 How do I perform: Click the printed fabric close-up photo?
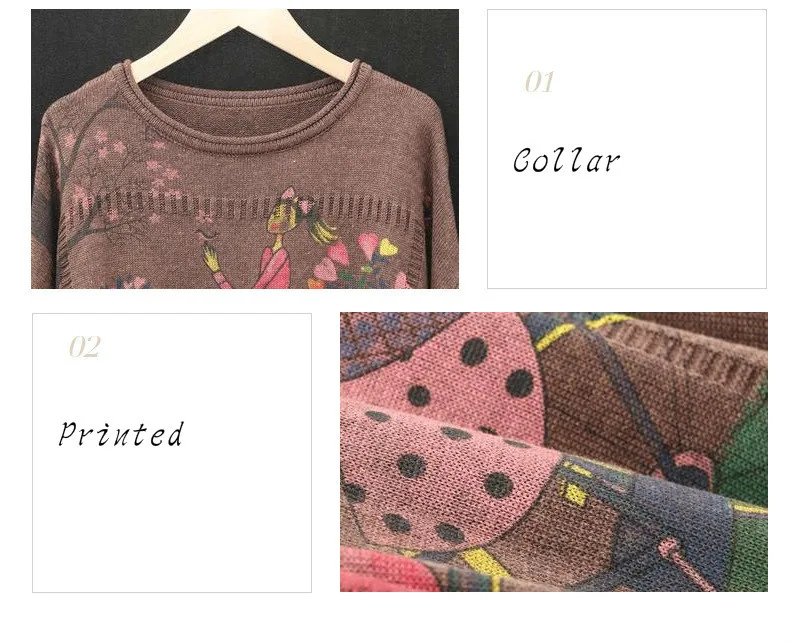(554, 452)
